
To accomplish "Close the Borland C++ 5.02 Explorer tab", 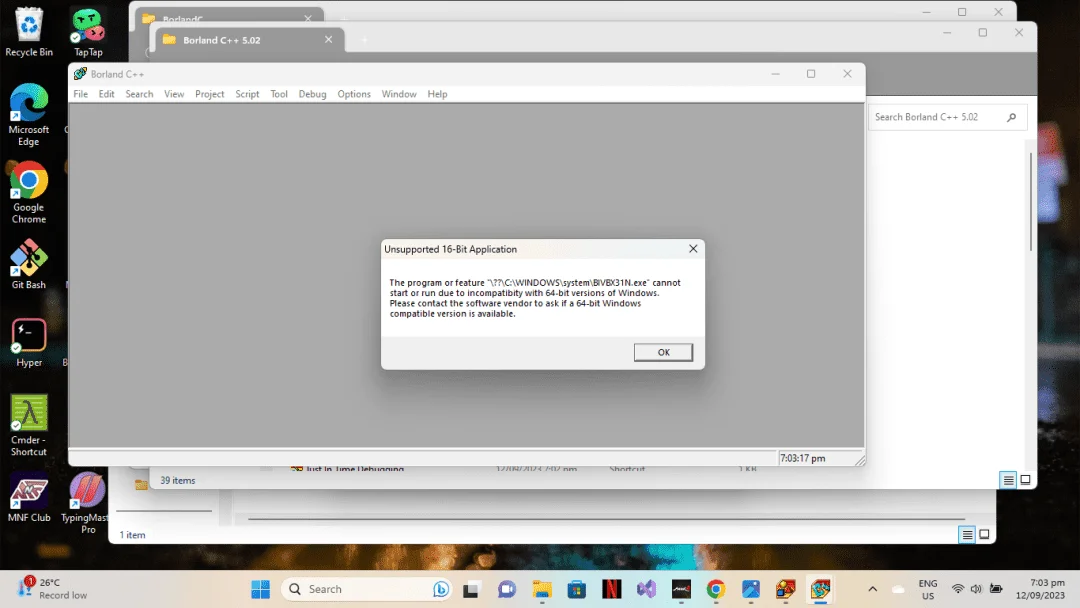I will point(329,39).
